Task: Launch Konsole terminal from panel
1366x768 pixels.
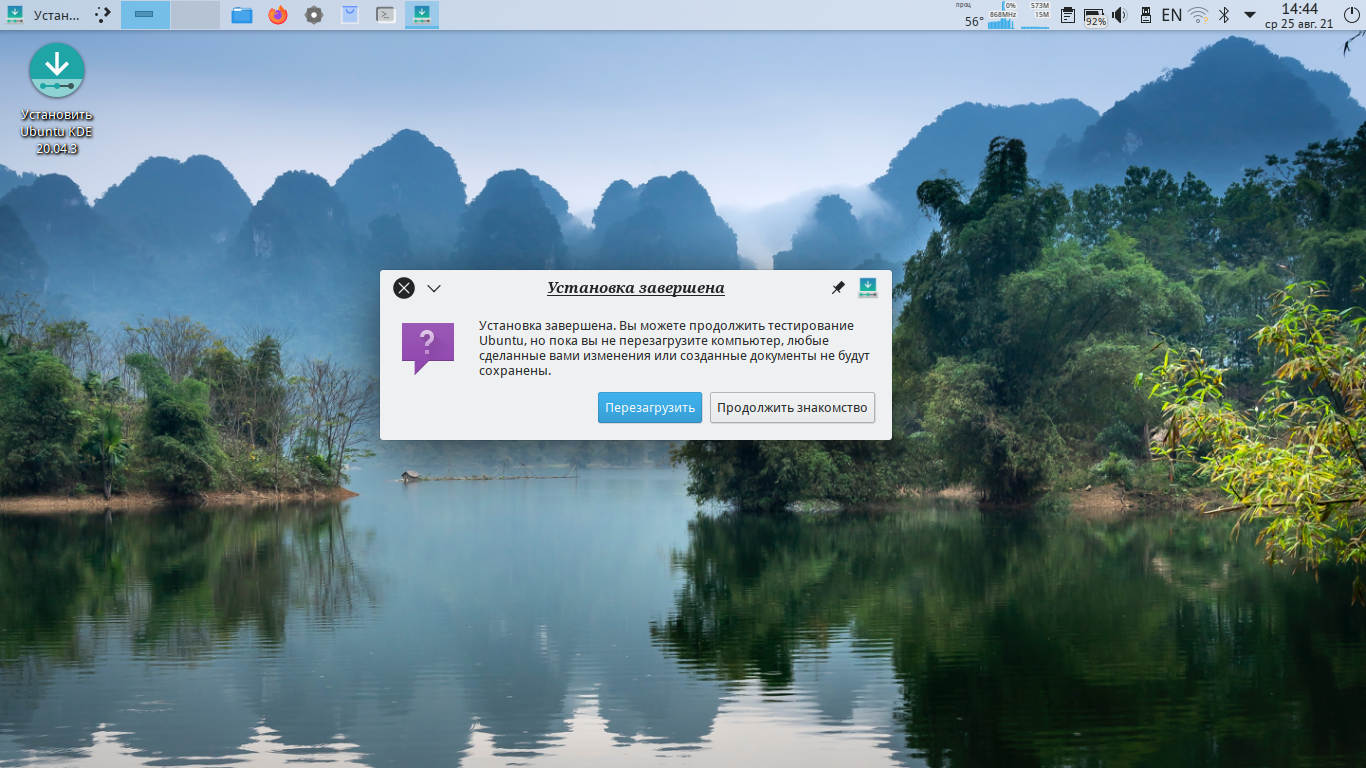Action: tap(385, 15)
